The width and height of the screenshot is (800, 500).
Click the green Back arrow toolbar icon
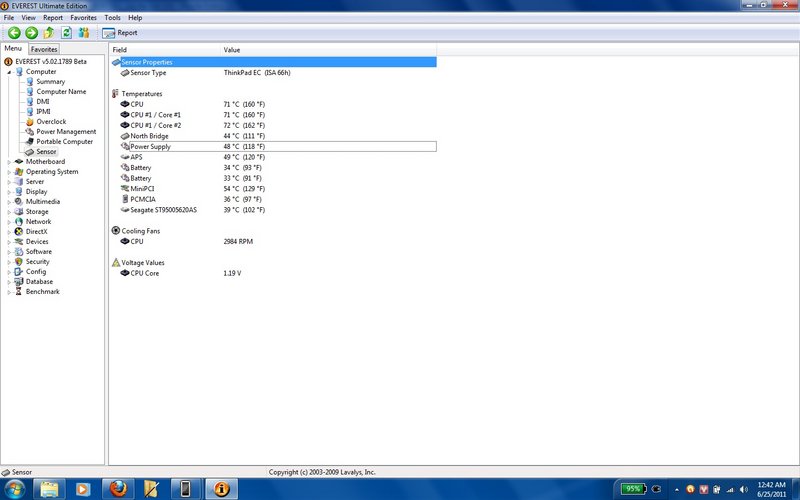point(14,33)
